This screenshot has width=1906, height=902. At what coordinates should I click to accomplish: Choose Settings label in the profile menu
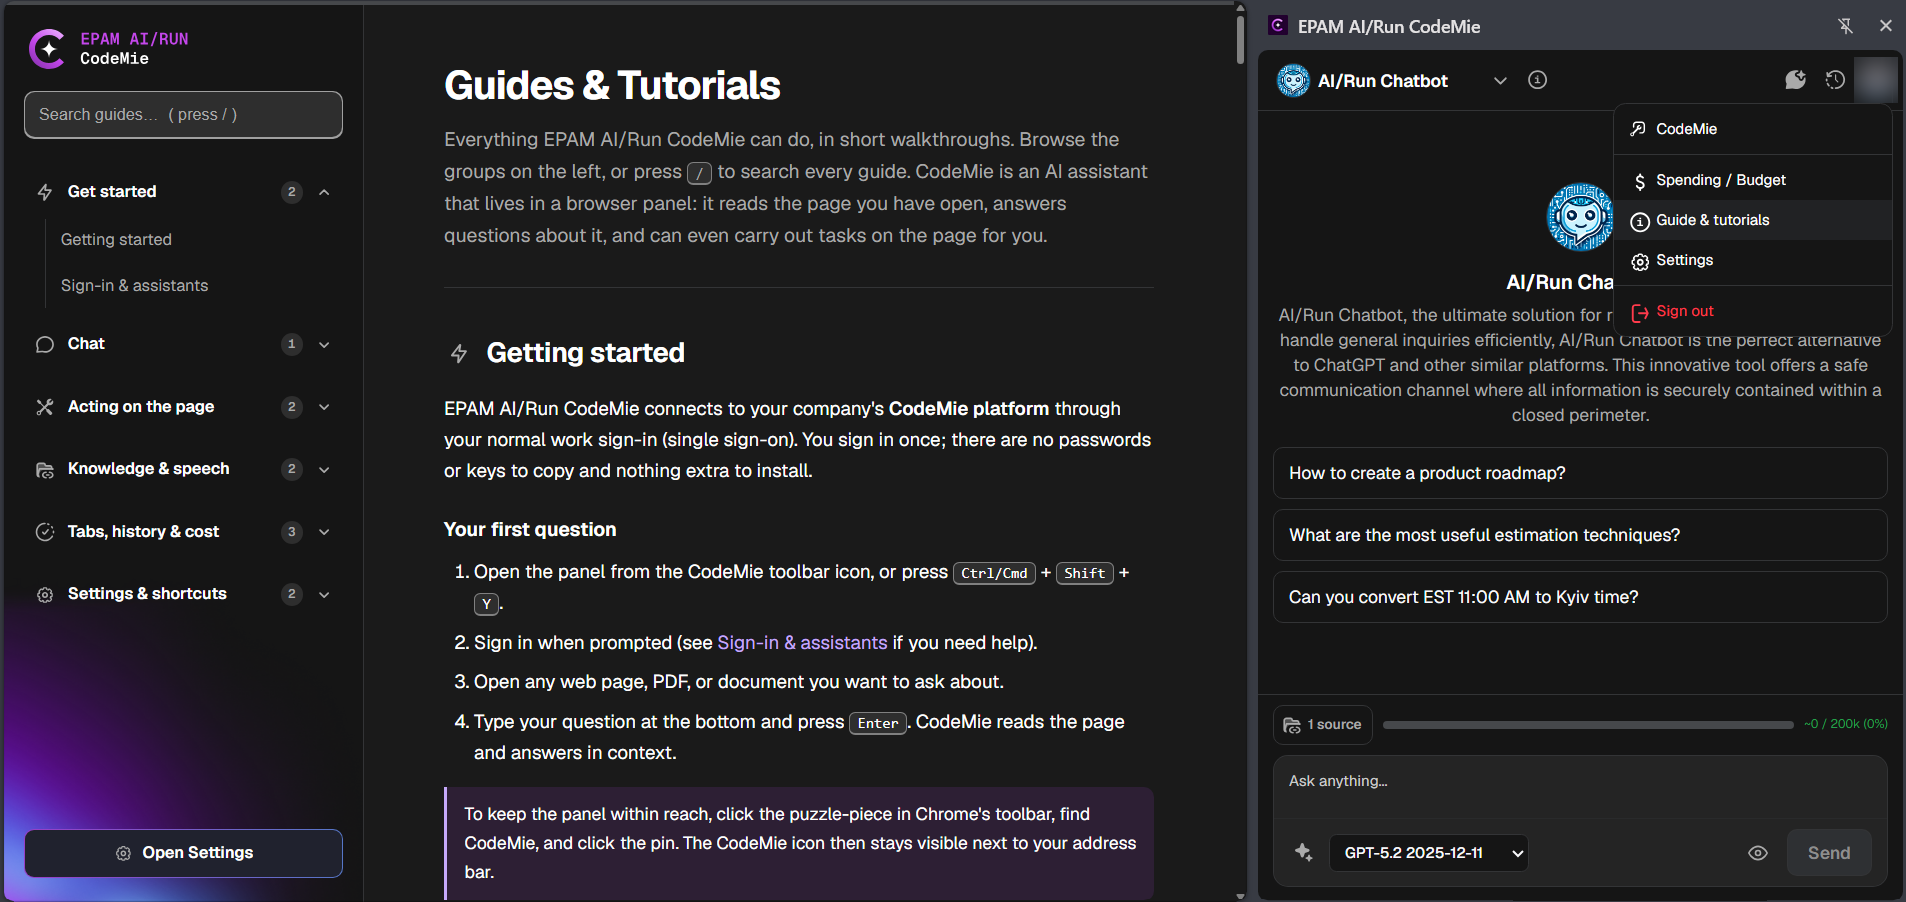coord(1684,260)
